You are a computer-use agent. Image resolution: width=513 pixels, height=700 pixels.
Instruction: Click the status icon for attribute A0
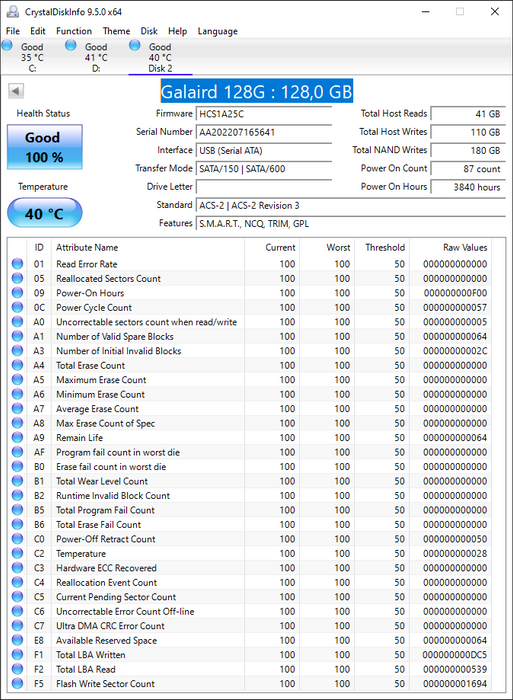pyautogui.click(x=17, y=322)
